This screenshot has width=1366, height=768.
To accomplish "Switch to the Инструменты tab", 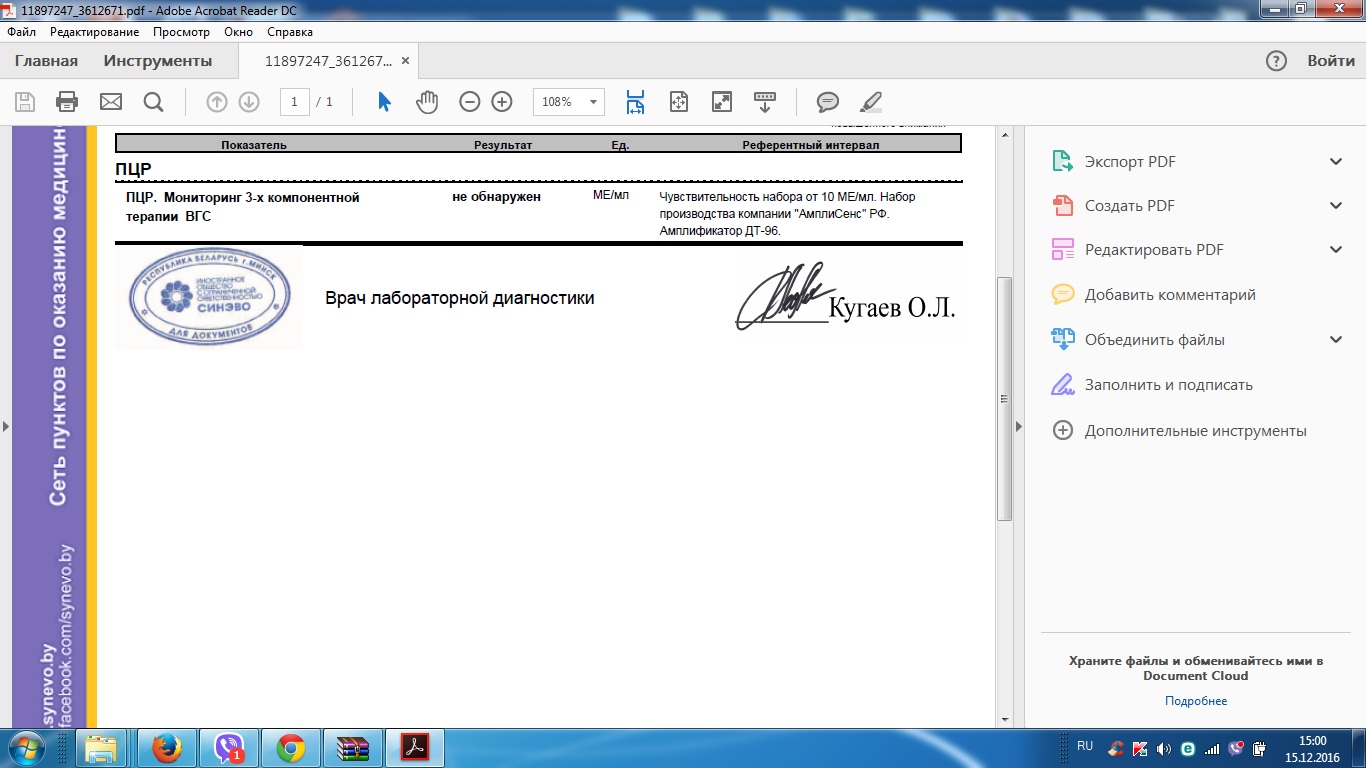I will pos(158,61).
